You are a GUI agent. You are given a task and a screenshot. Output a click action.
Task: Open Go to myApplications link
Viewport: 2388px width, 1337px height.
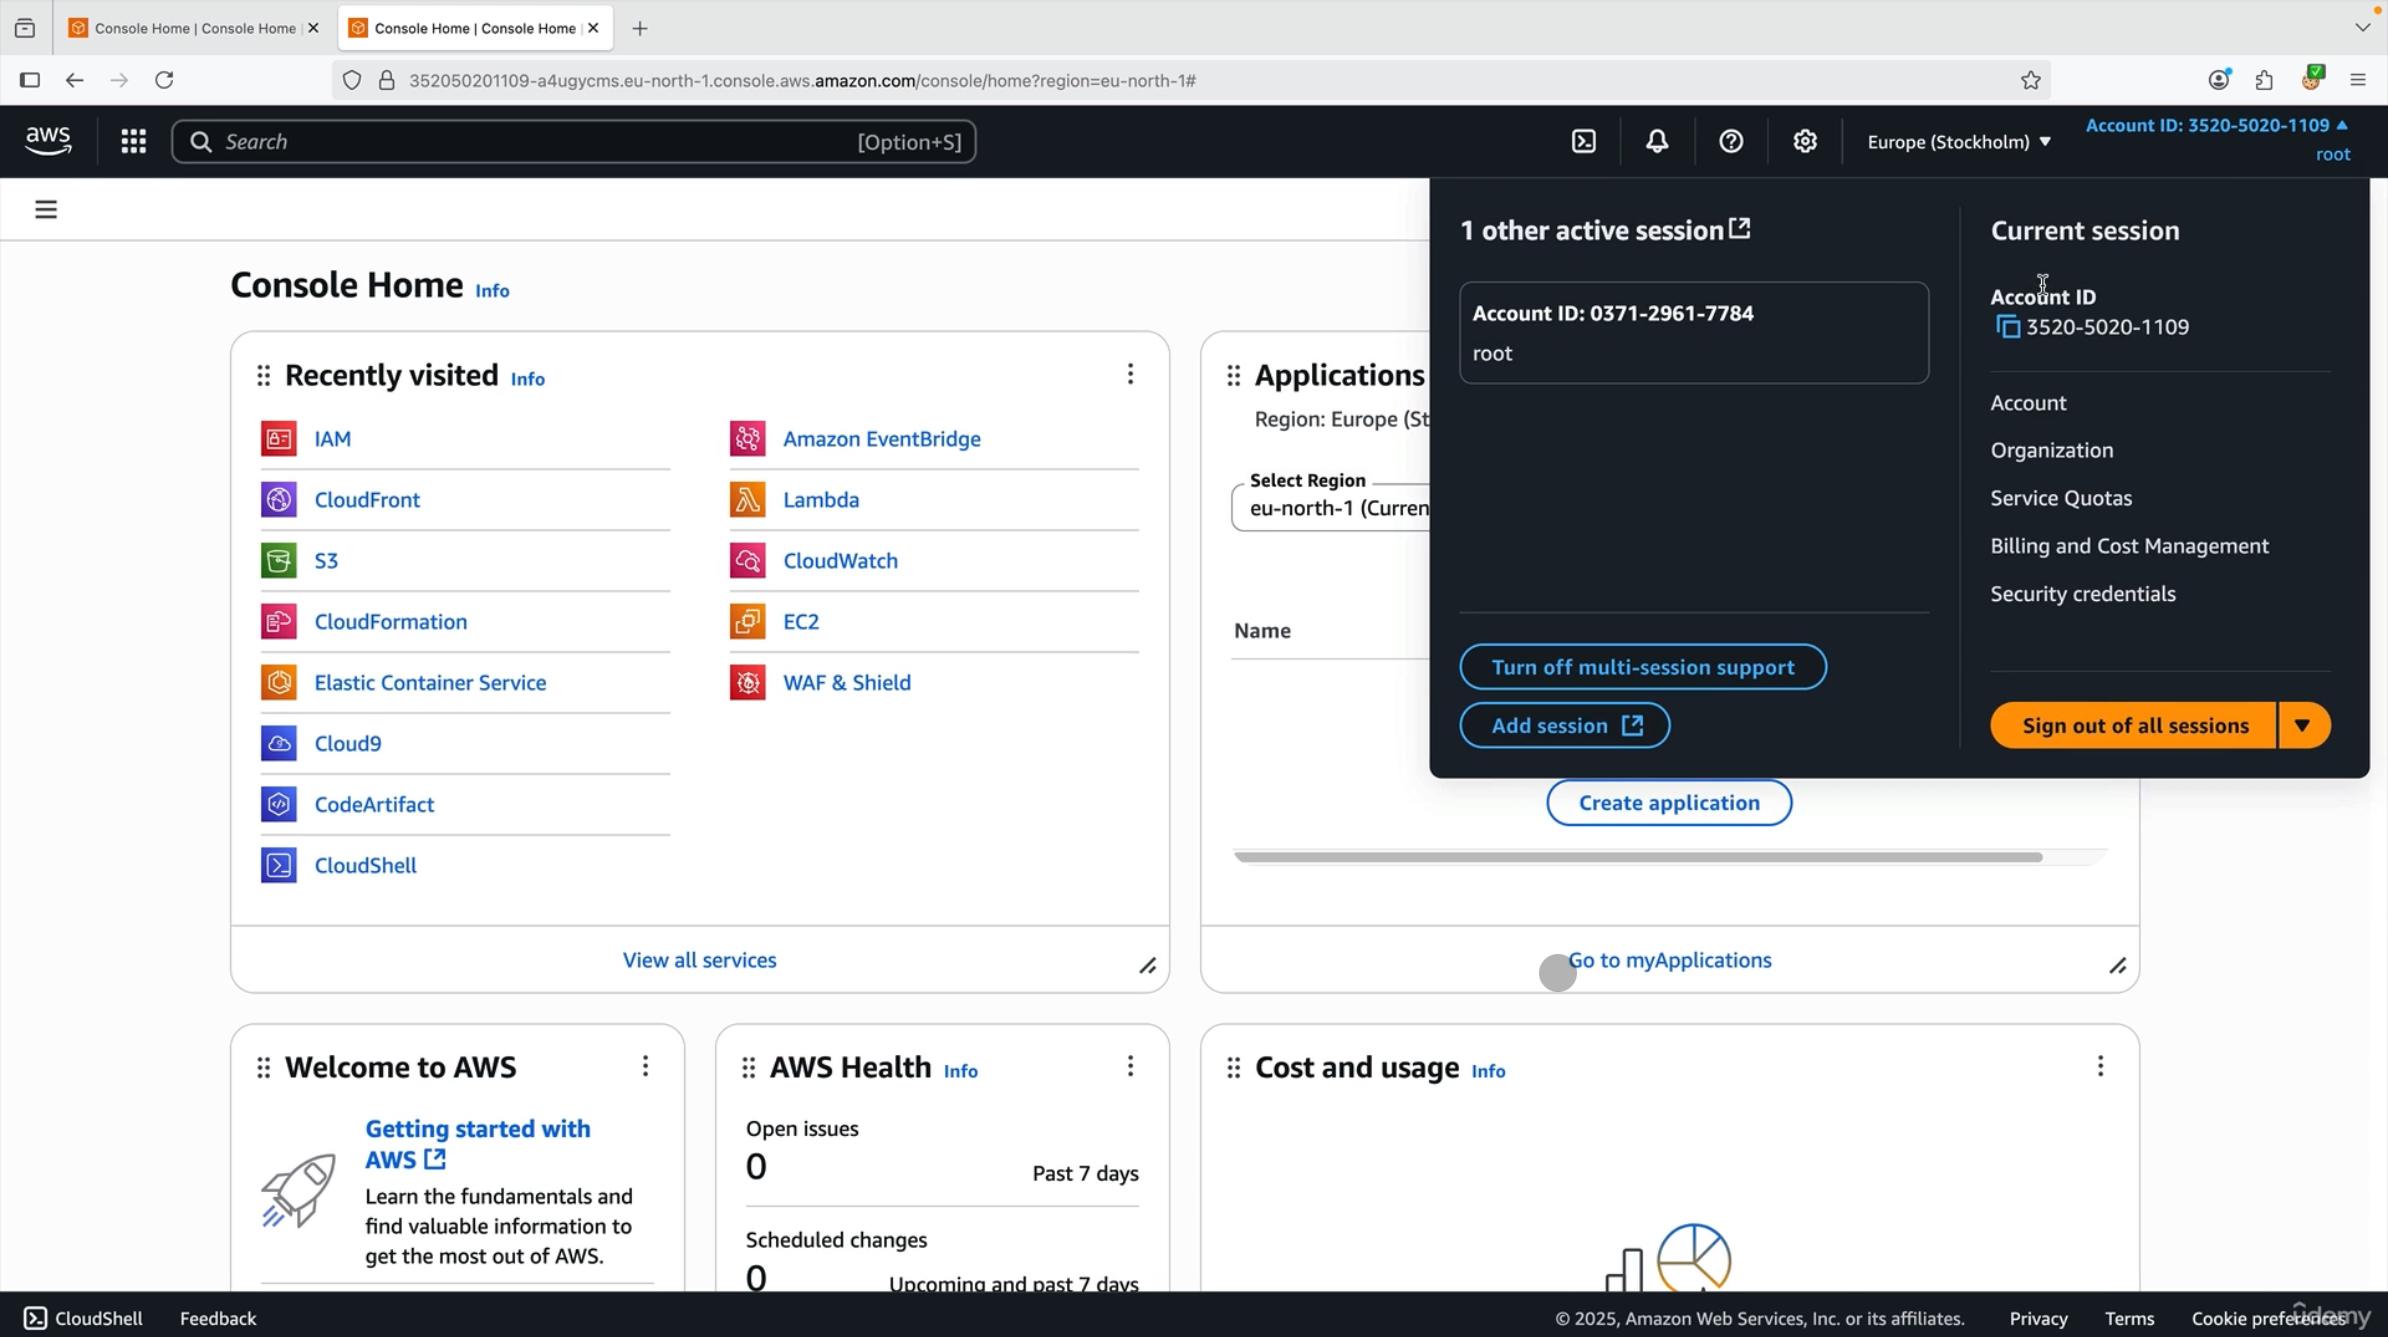[x=1669, y=960]
